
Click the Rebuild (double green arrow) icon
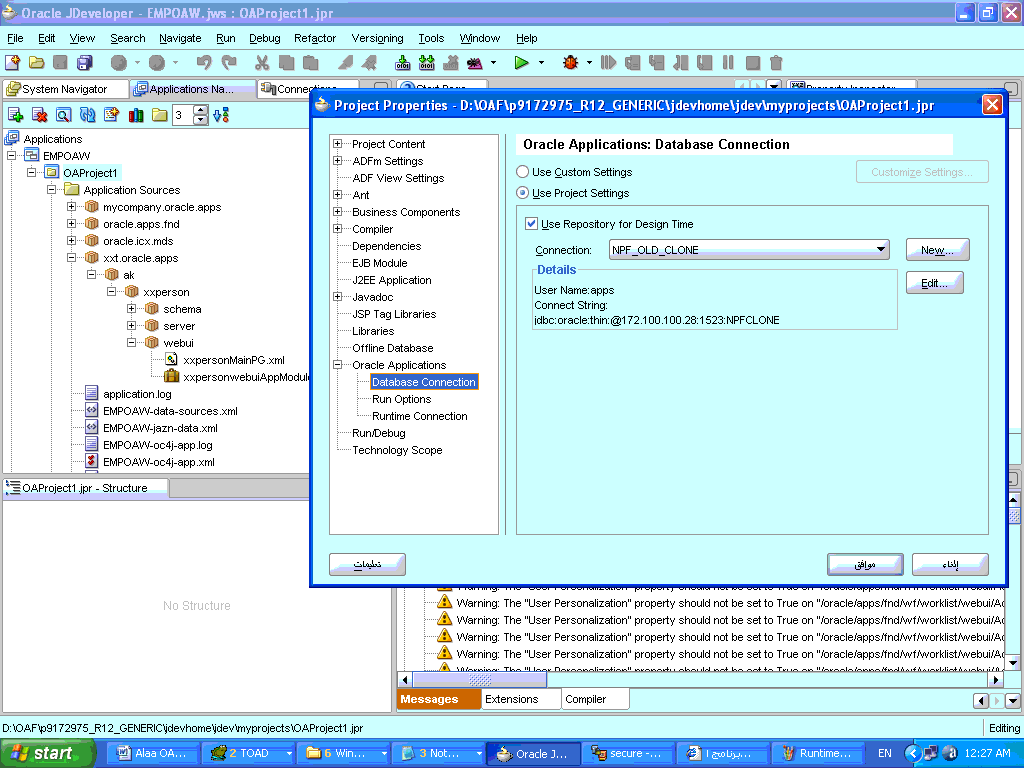click(426, 63)
